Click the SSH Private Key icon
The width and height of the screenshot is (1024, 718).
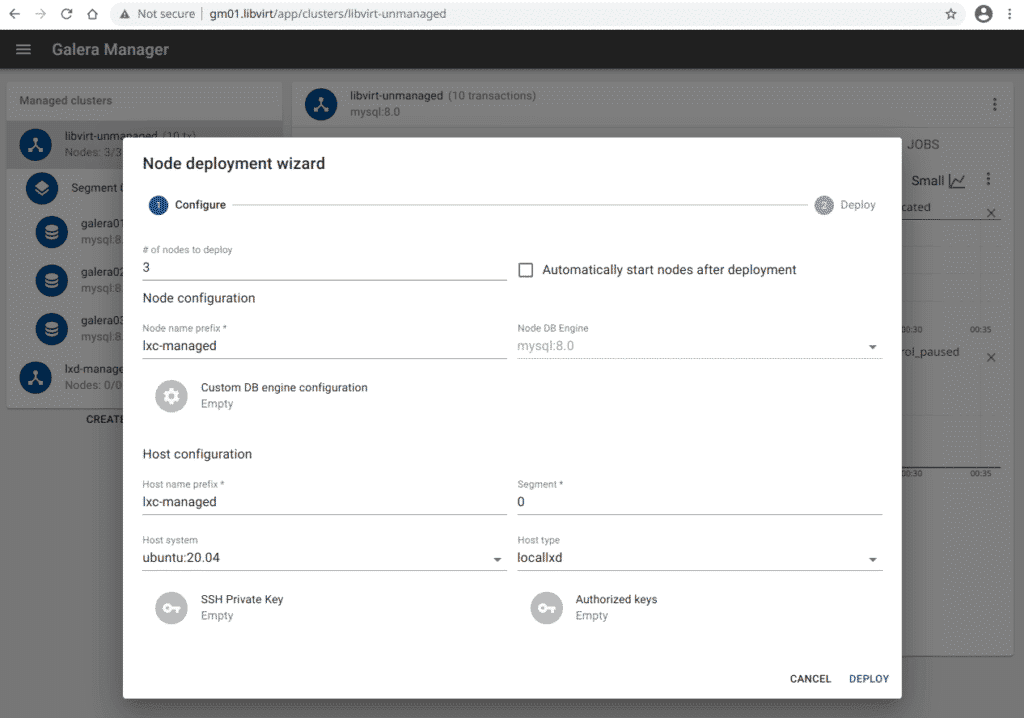coord(171,608)
